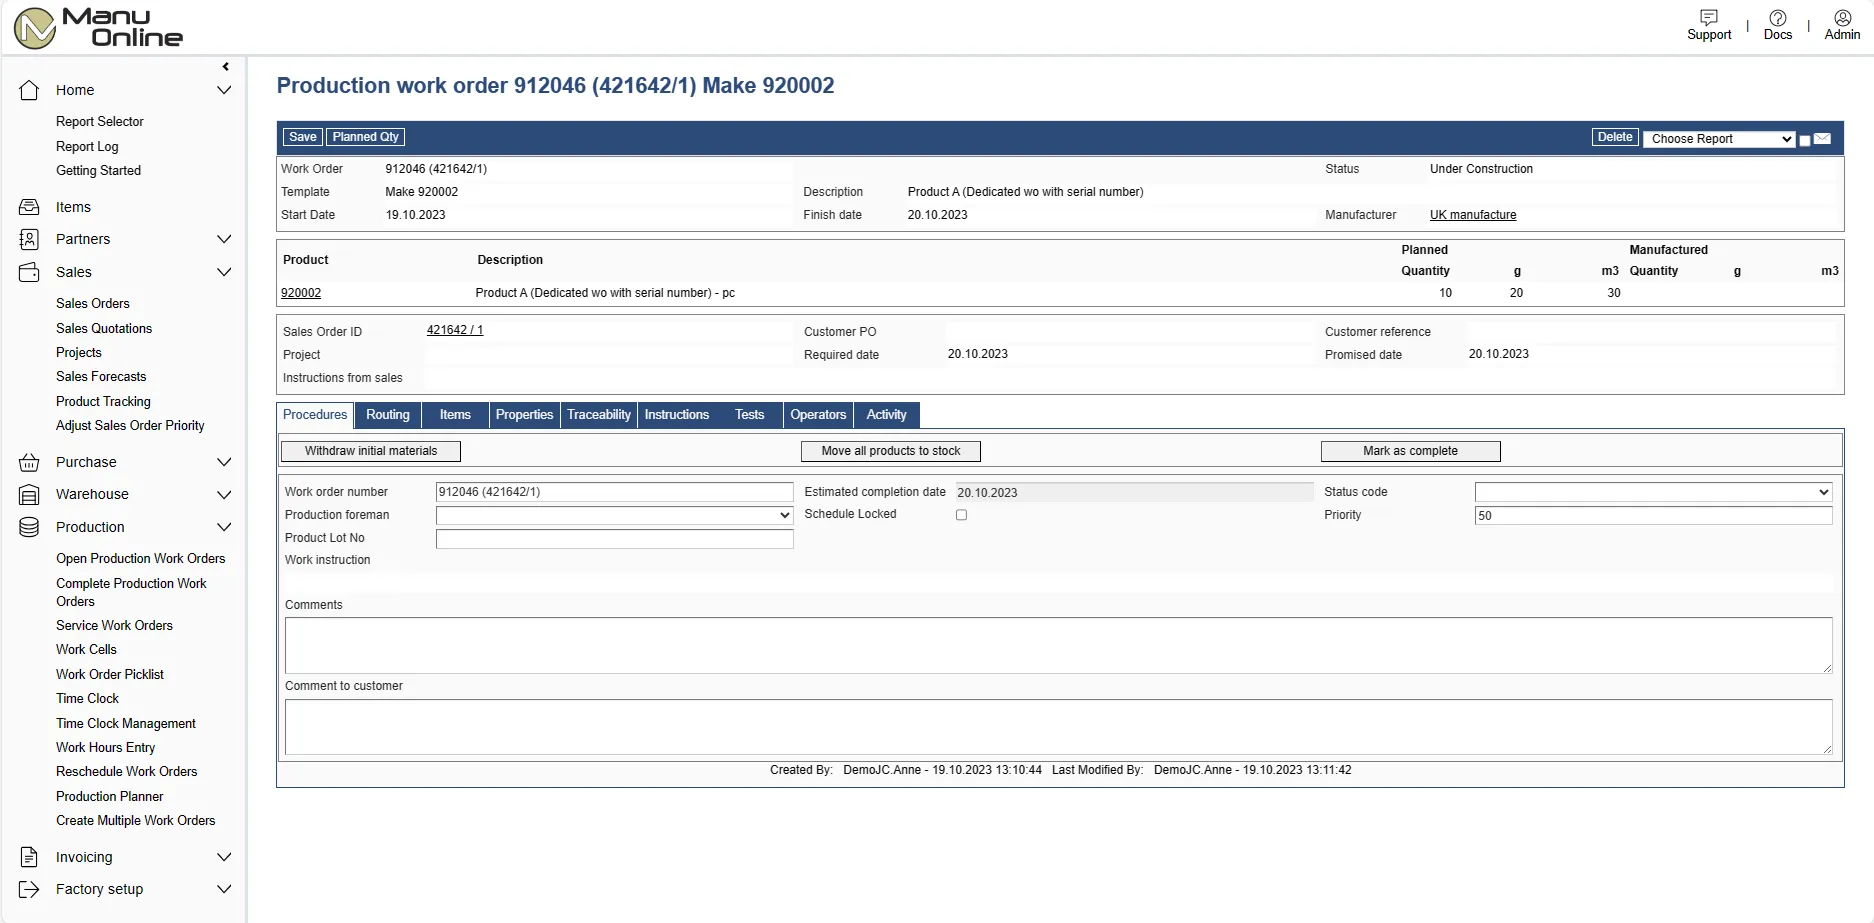Tick the checkbox beside Choose Report
This screenshot has width=1874, height=923.
[1805, 139]
